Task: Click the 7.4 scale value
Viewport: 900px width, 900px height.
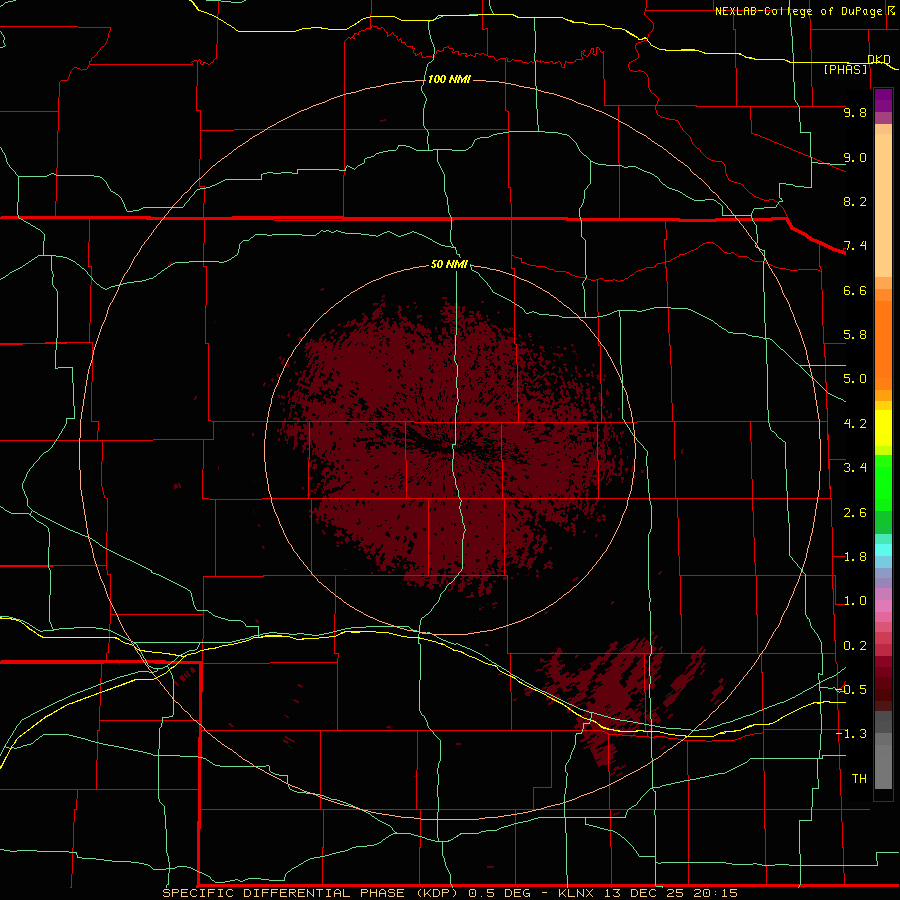Action: [x=855, y=246]
